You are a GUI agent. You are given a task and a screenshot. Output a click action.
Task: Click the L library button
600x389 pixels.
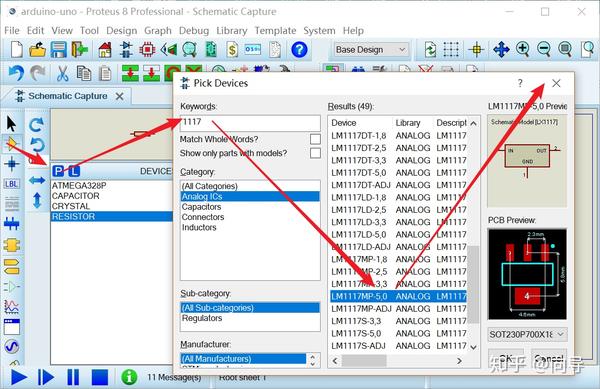(74, 171)
